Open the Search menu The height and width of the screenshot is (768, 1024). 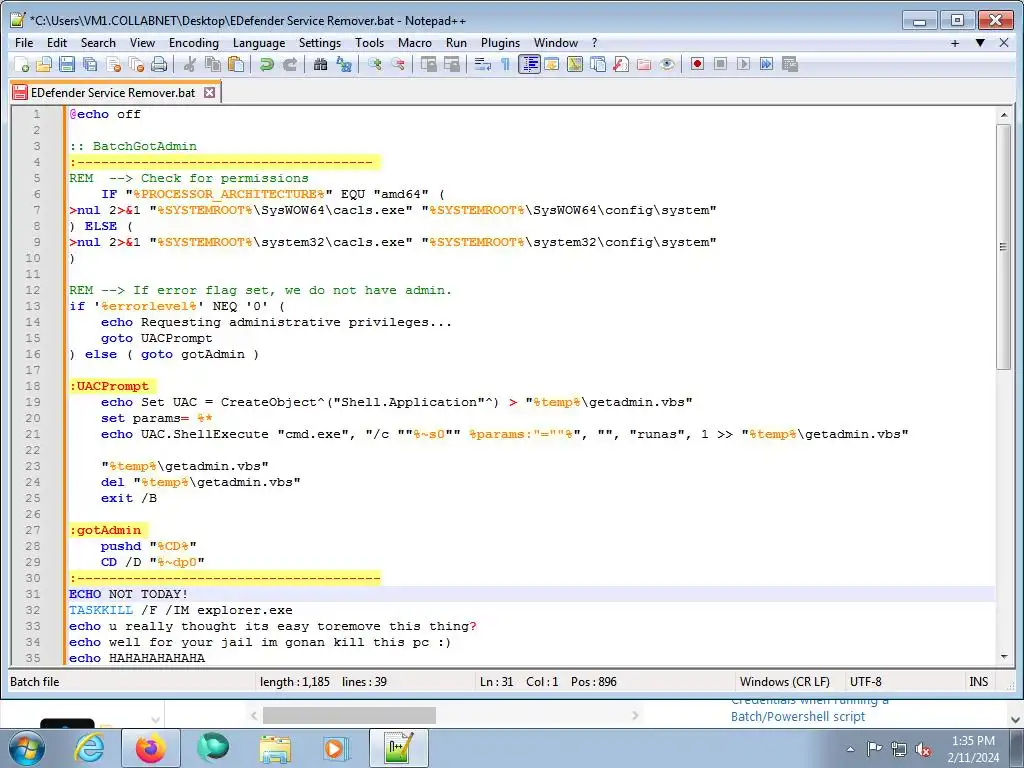tap(98, 42)
